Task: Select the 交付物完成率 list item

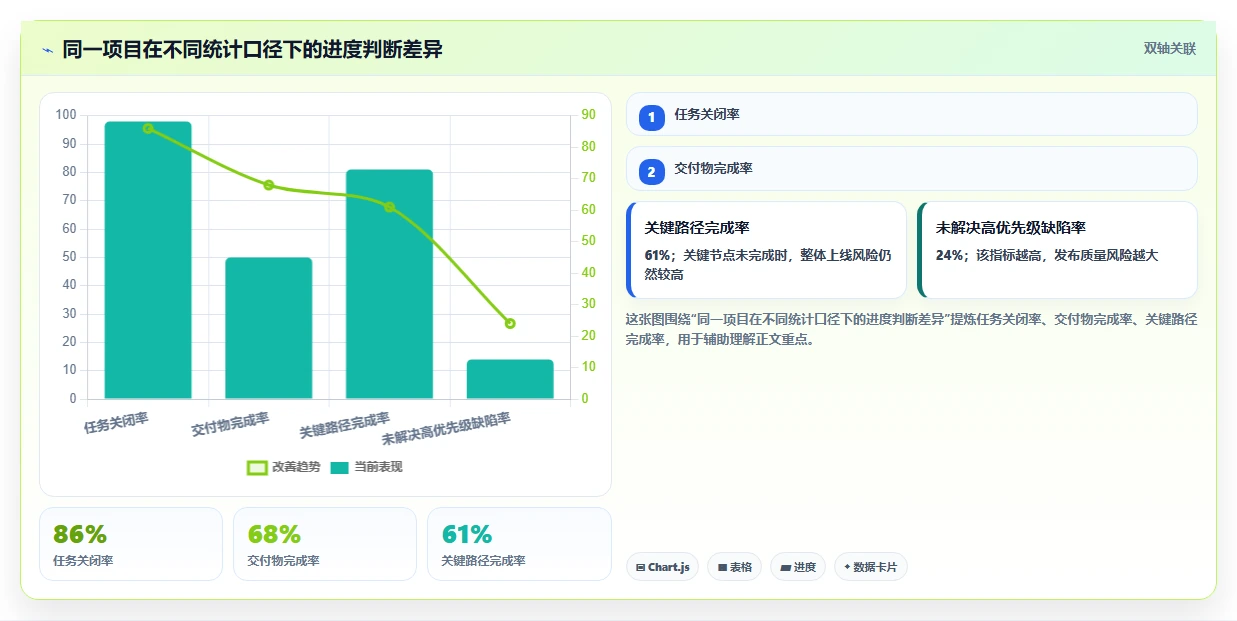Action: coord(911,169)
